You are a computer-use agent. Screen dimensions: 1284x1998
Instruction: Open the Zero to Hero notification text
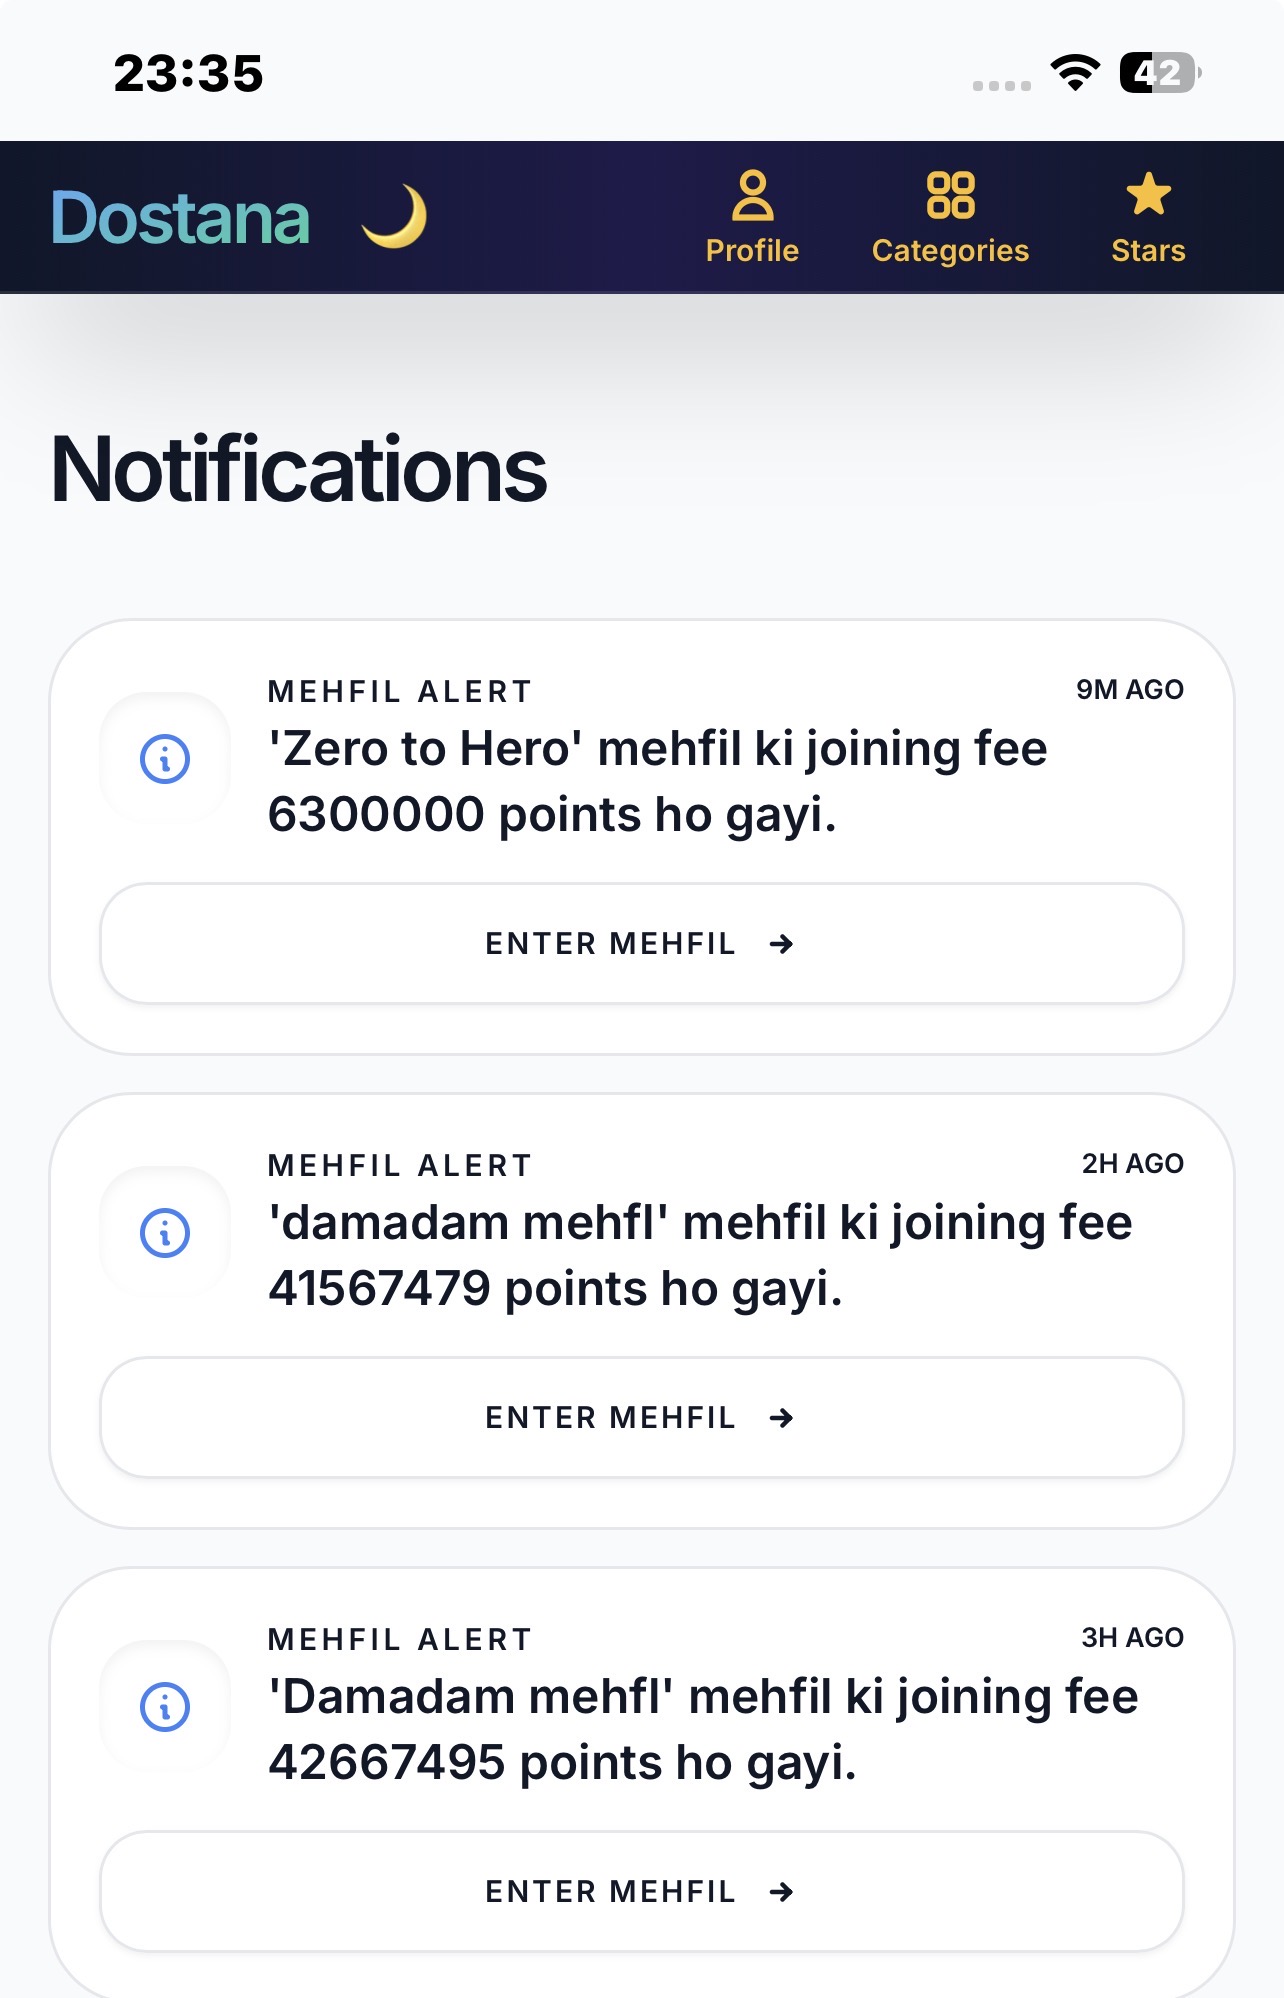658,781
